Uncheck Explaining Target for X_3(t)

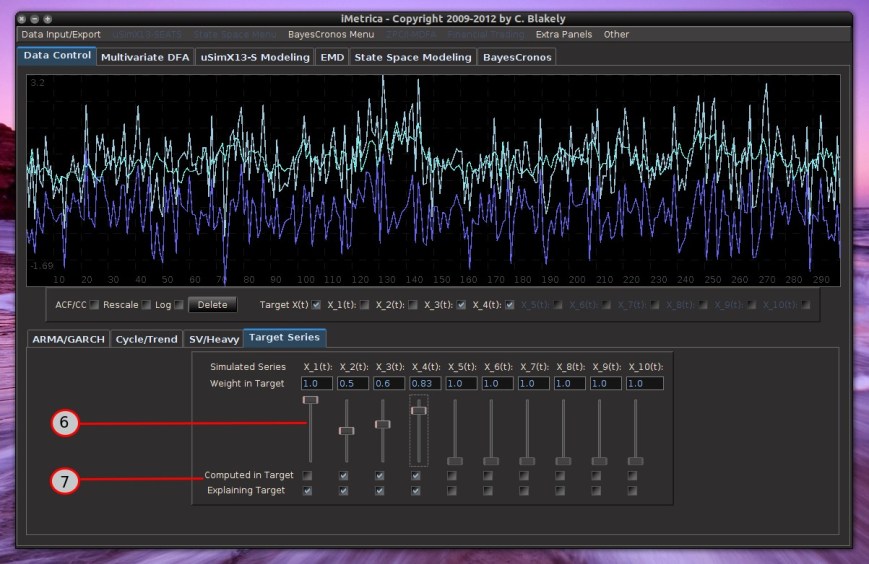380,491
